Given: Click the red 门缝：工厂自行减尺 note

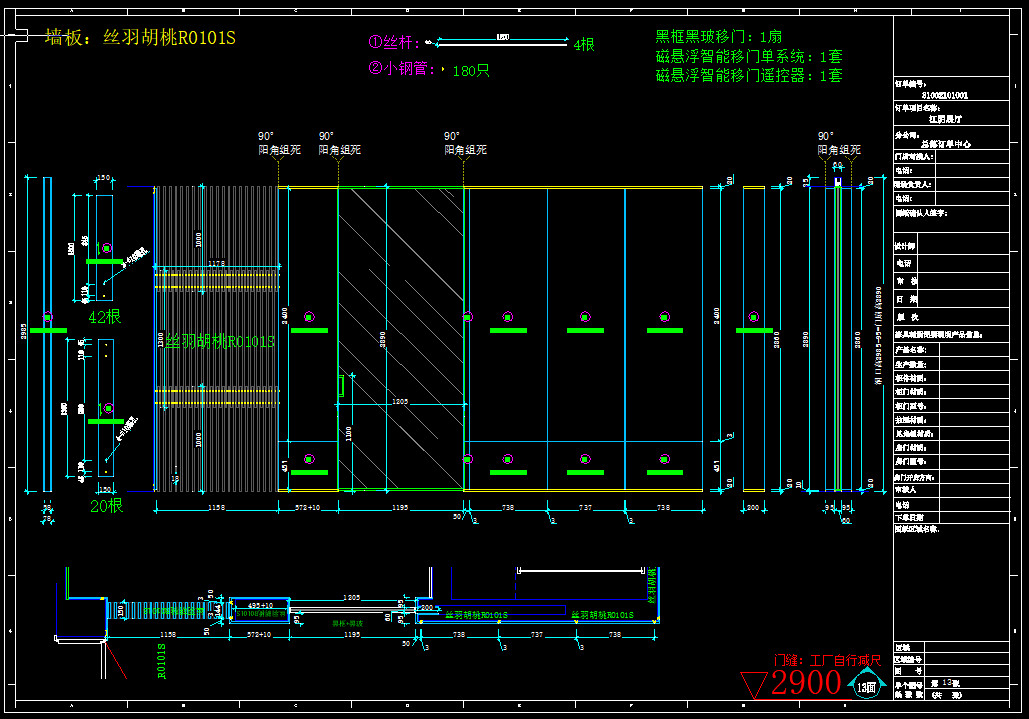Looking at the screenshot, I should (827, 661).
